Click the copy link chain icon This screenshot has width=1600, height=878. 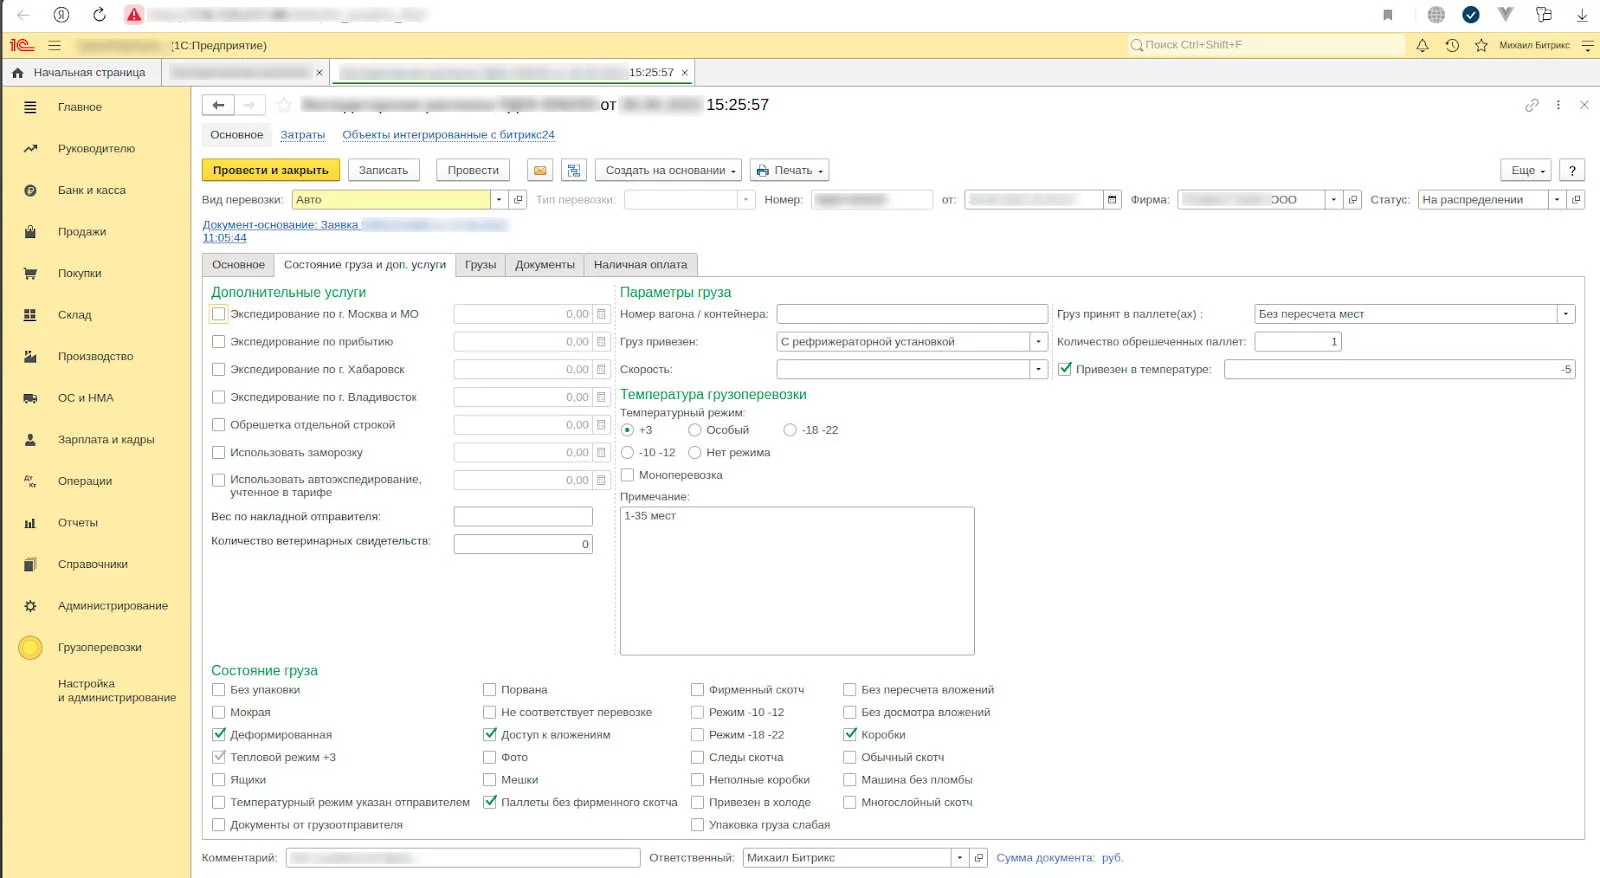click(1531, 105)
